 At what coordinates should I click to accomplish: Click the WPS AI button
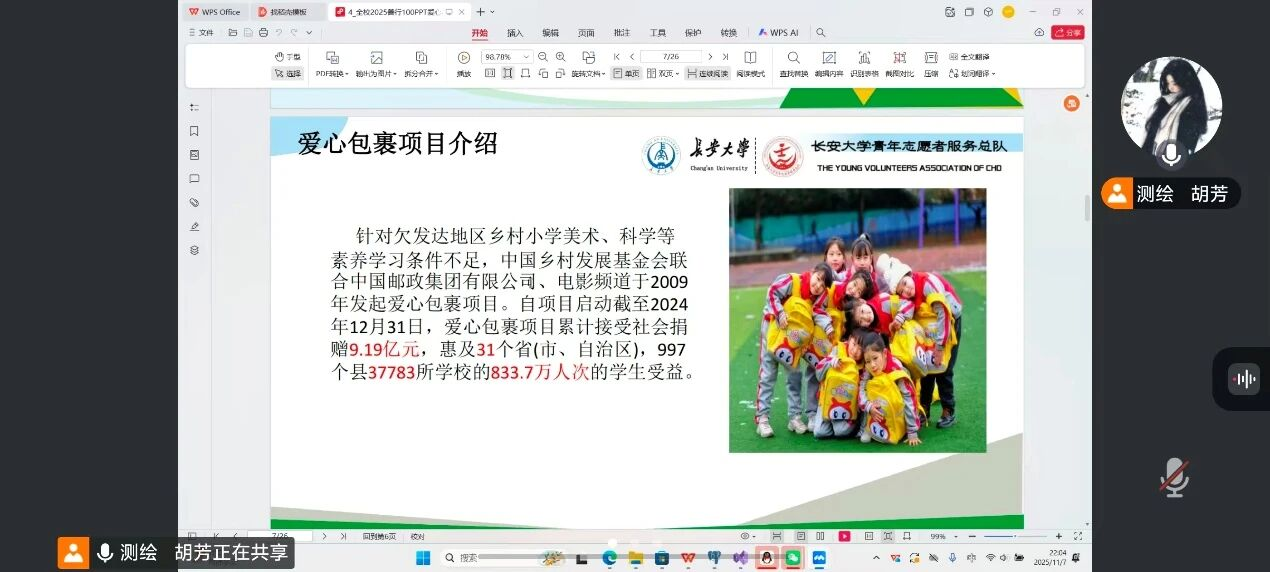click(x=778, y=33)
